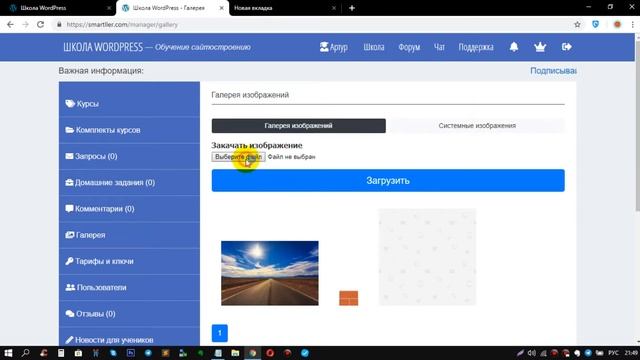
Task: Close the Школа WordPress - Галерея tab
Action: [x=222, y=8]
